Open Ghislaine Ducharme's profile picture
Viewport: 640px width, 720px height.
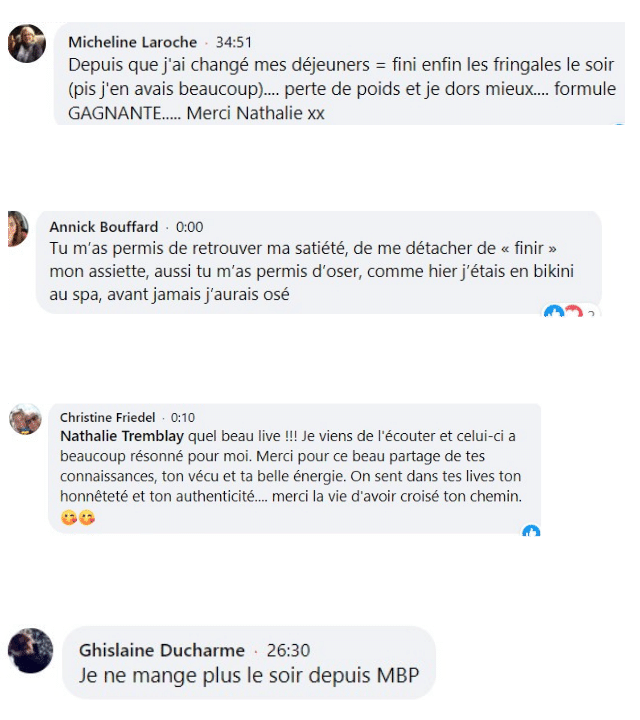(30, 650)
